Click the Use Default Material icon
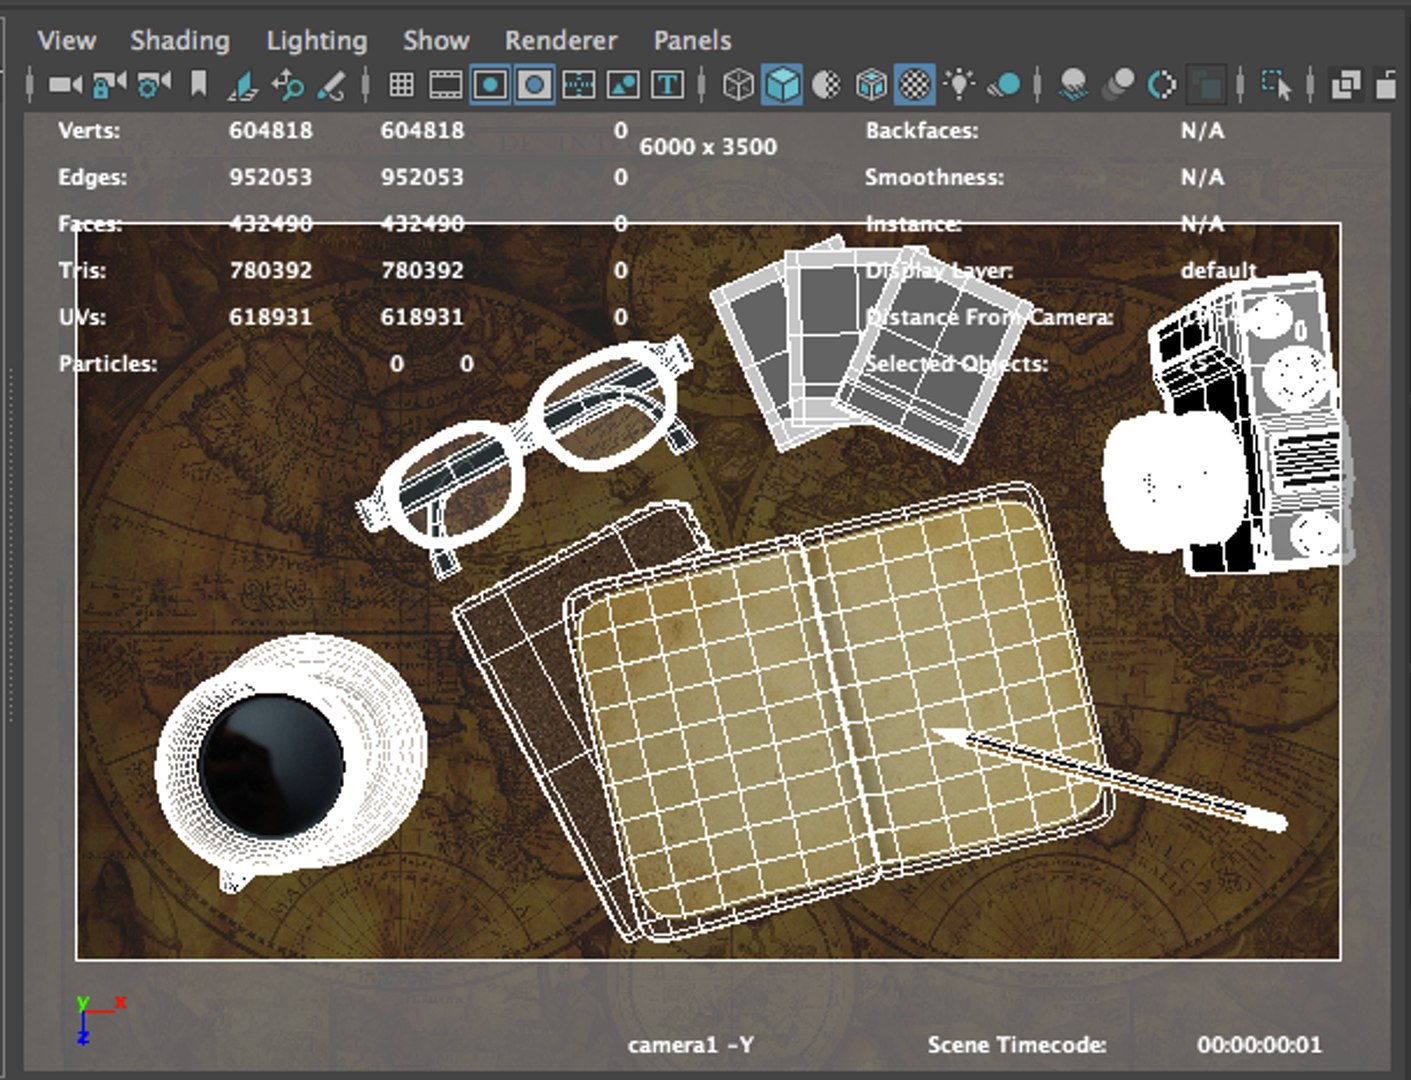This screenshot has width=1411, height=1080. pos(826,85)
